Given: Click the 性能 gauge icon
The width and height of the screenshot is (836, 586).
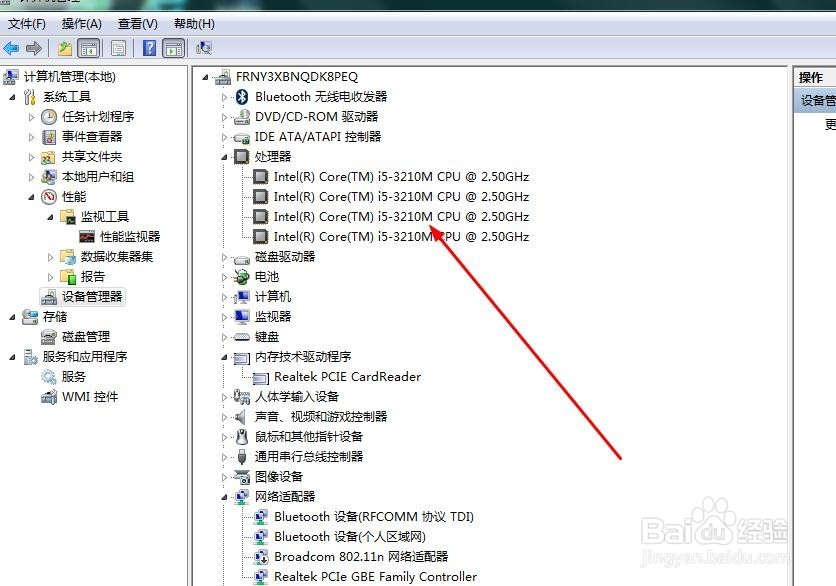Looking at the screenshot, I should 49,197.
